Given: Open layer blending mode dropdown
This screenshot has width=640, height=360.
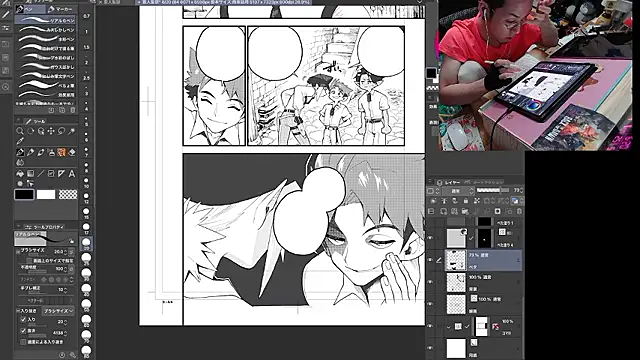Looking at the screenshot, I should [457, 191].
